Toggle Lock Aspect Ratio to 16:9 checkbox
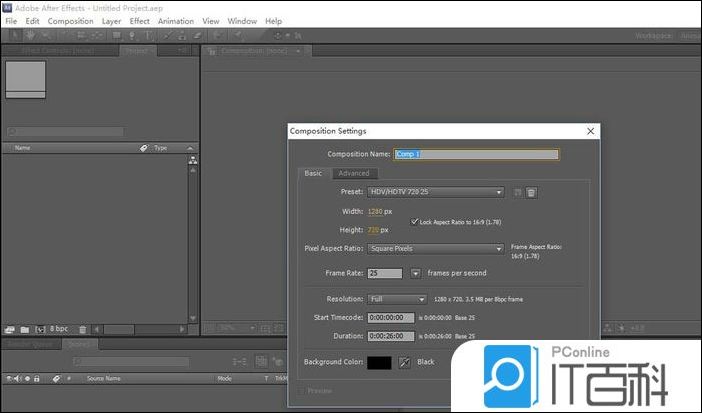 414,221
